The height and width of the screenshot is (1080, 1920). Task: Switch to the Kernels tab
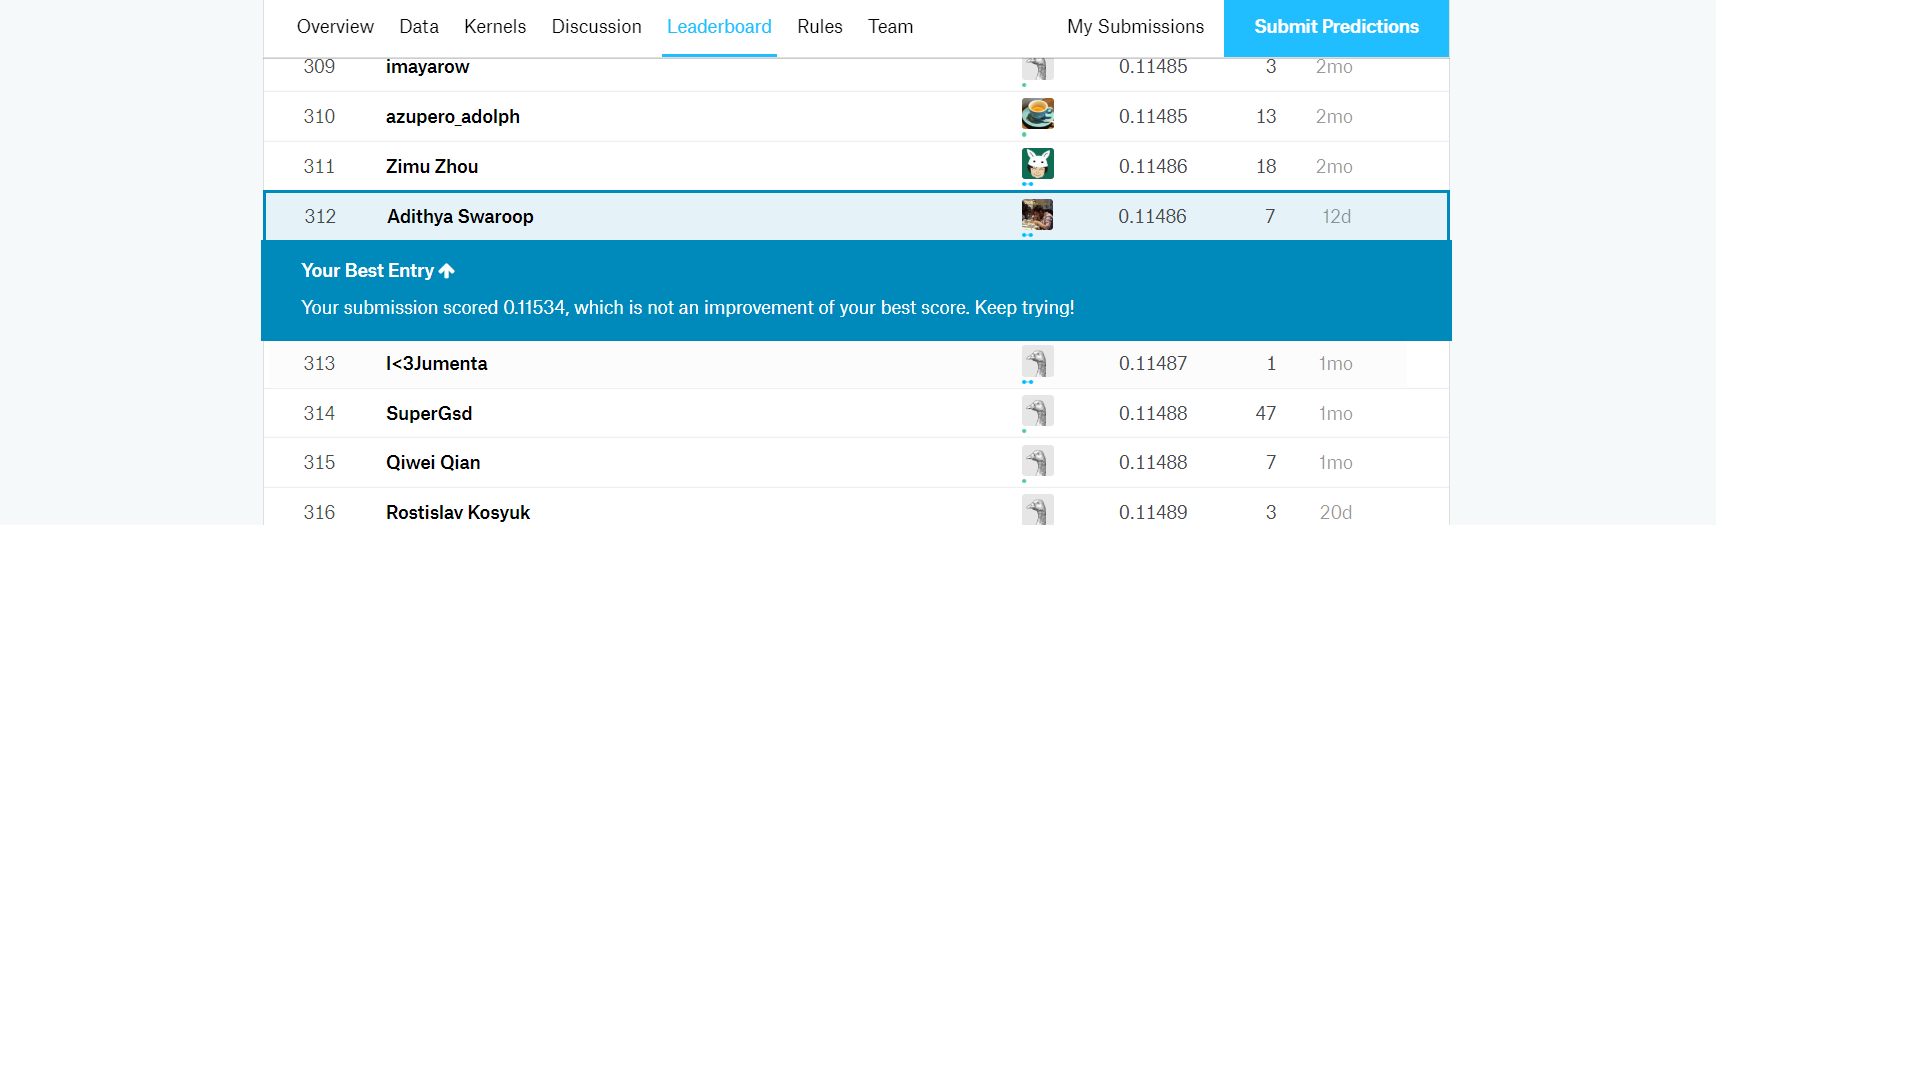[x=494, y=27]
